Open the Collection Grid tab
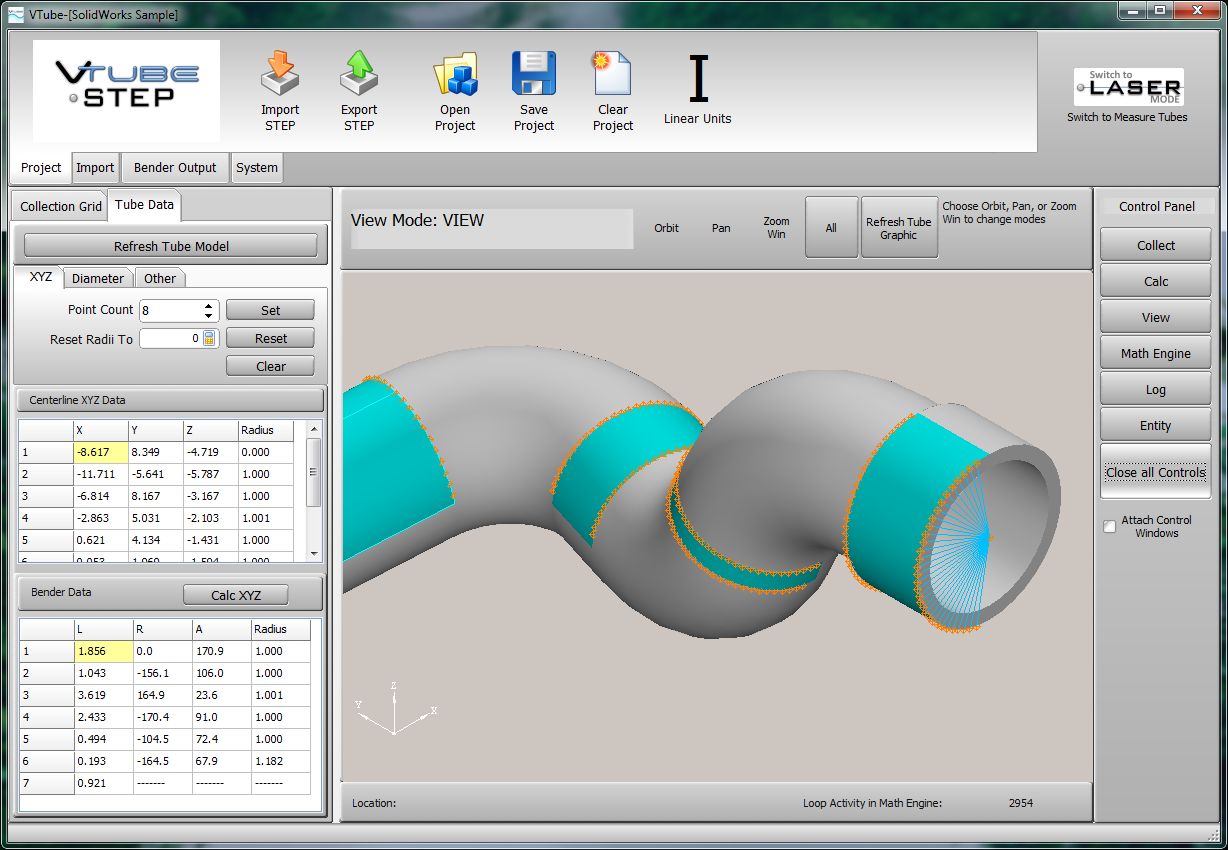This screenshot has width=1228, height=850. 61,206
